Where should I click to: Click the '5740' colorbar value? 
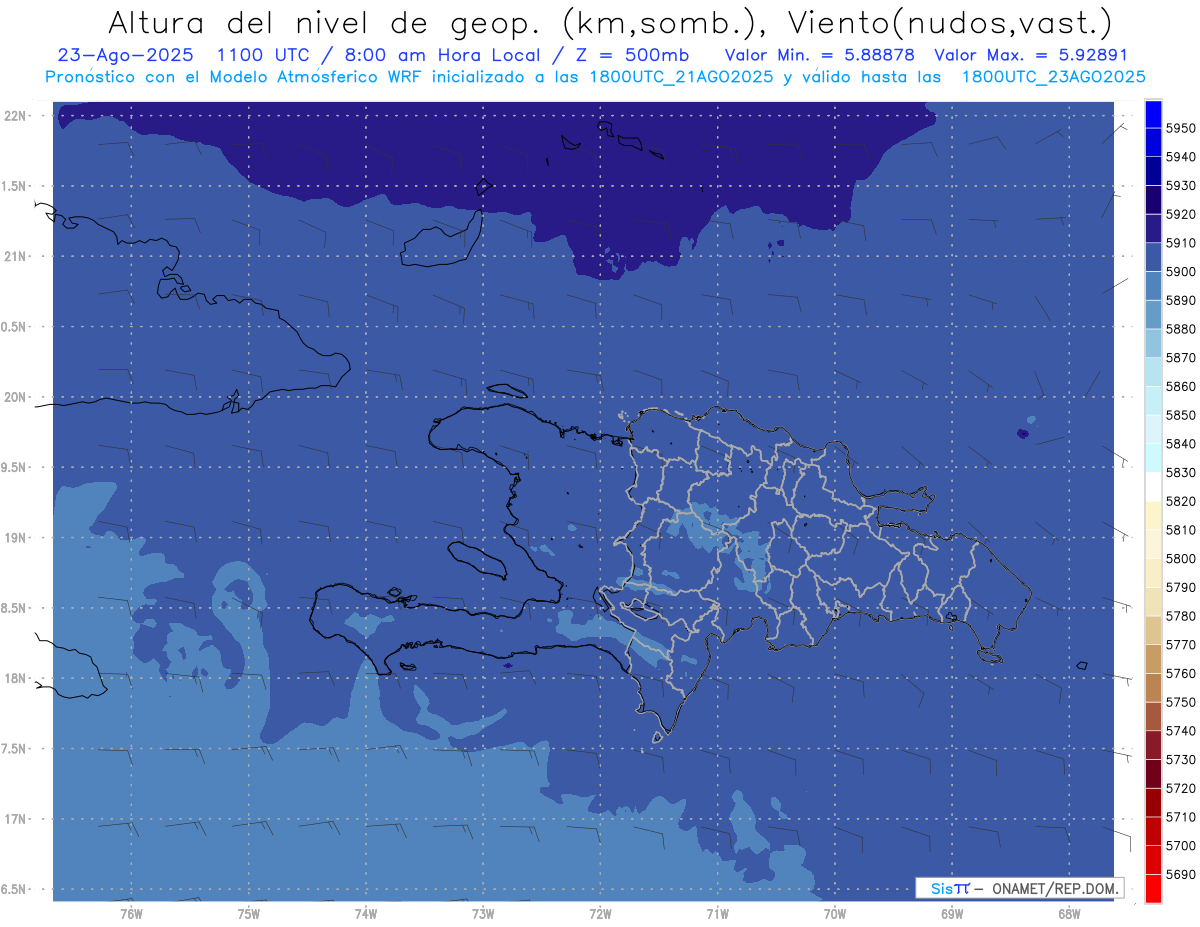1181,731
